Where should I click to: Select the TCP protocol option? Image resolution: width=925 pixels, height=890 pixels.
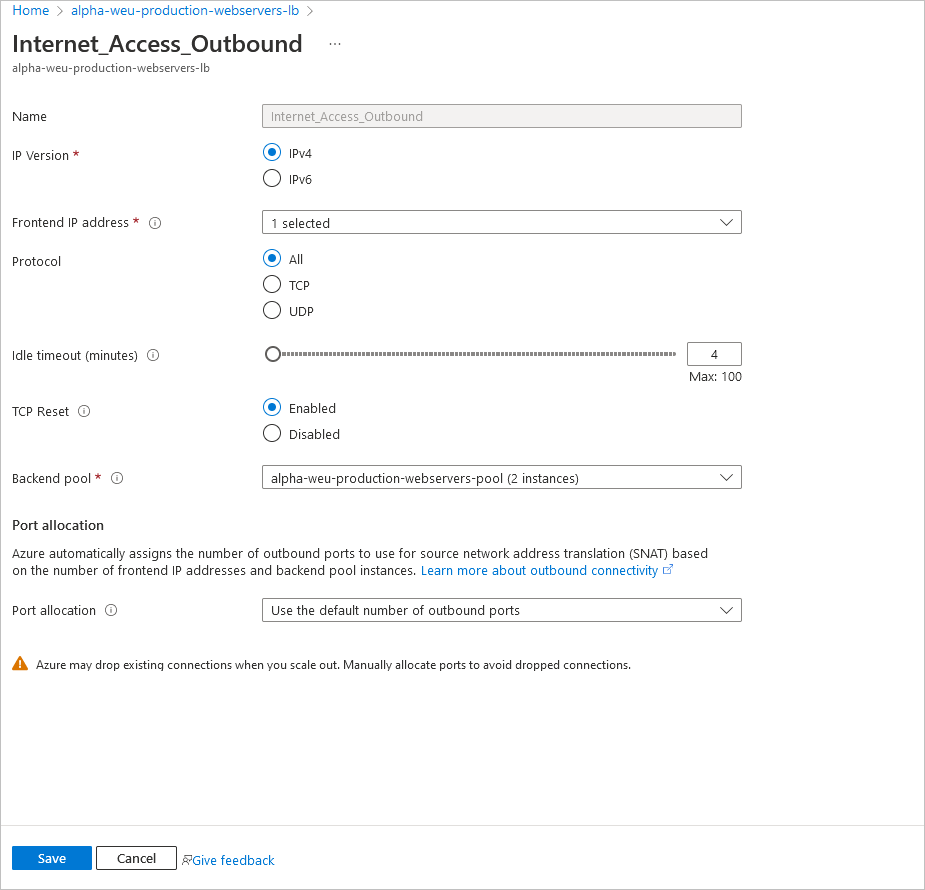tap(272, 284)
